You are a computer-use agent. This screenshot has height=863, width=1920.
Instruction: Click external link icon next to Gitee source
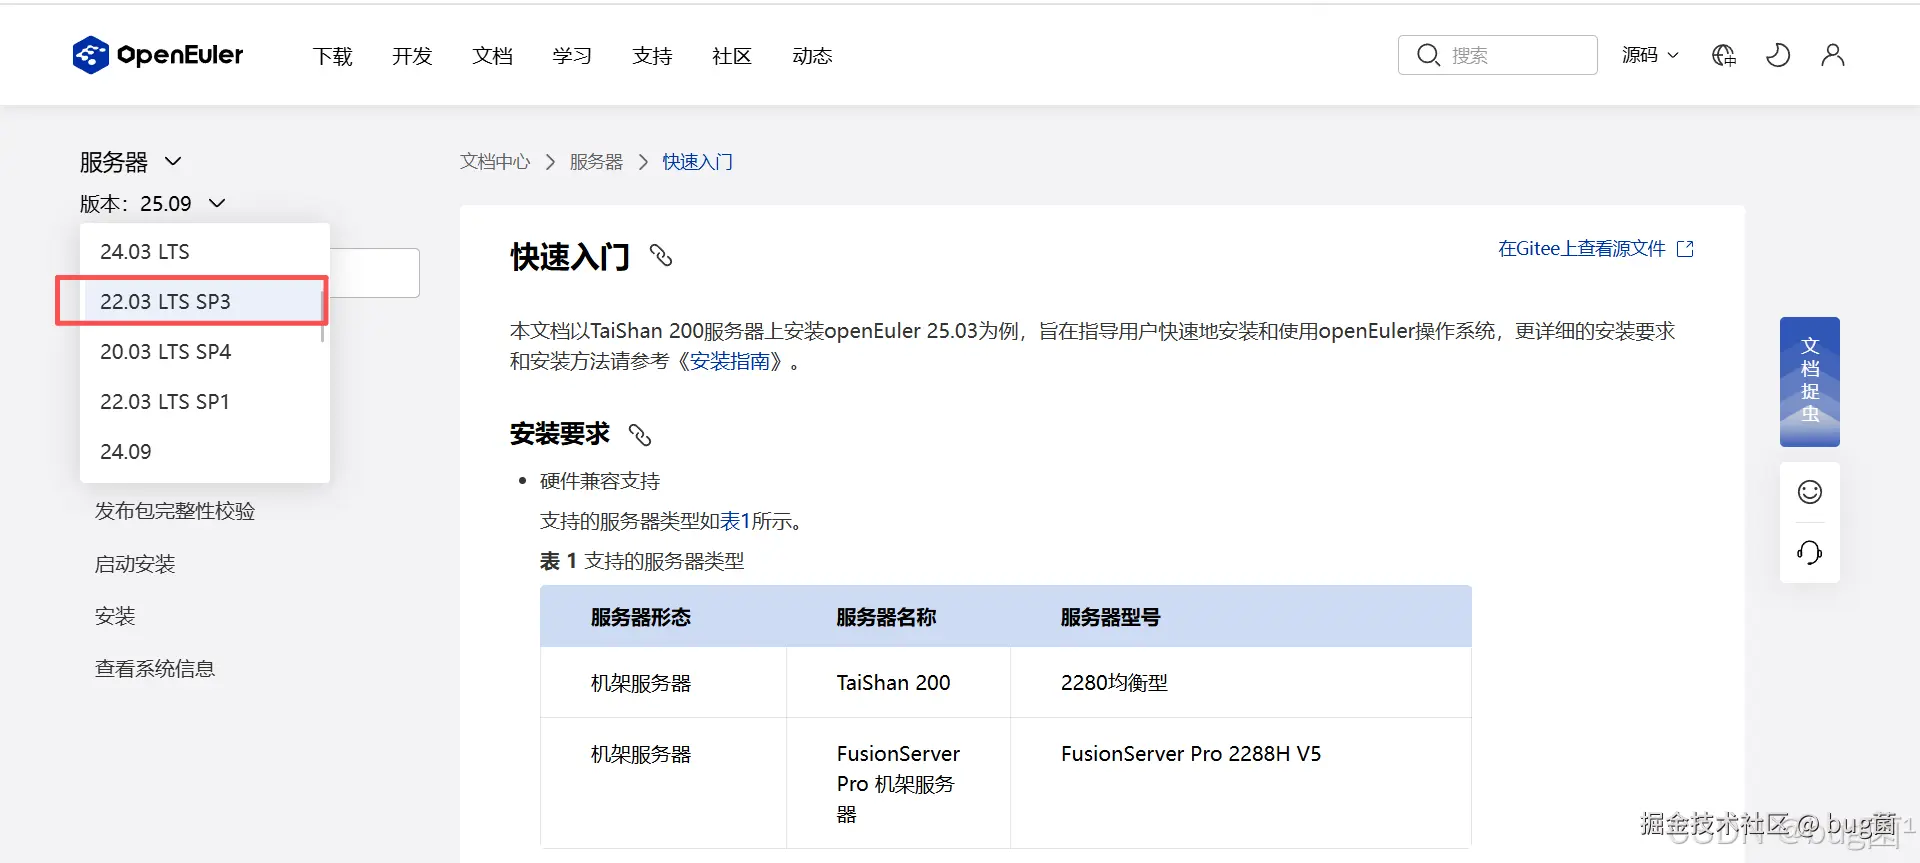pos(1685,249)
